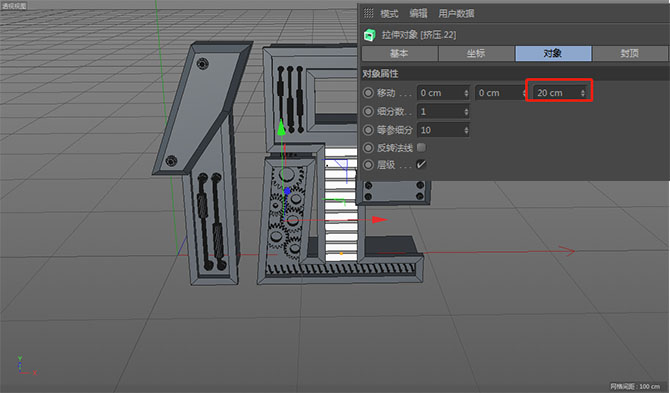Click the dotted grip icon beside 模式
Viewport: 670px width, 393px height.
coord(368,13)
